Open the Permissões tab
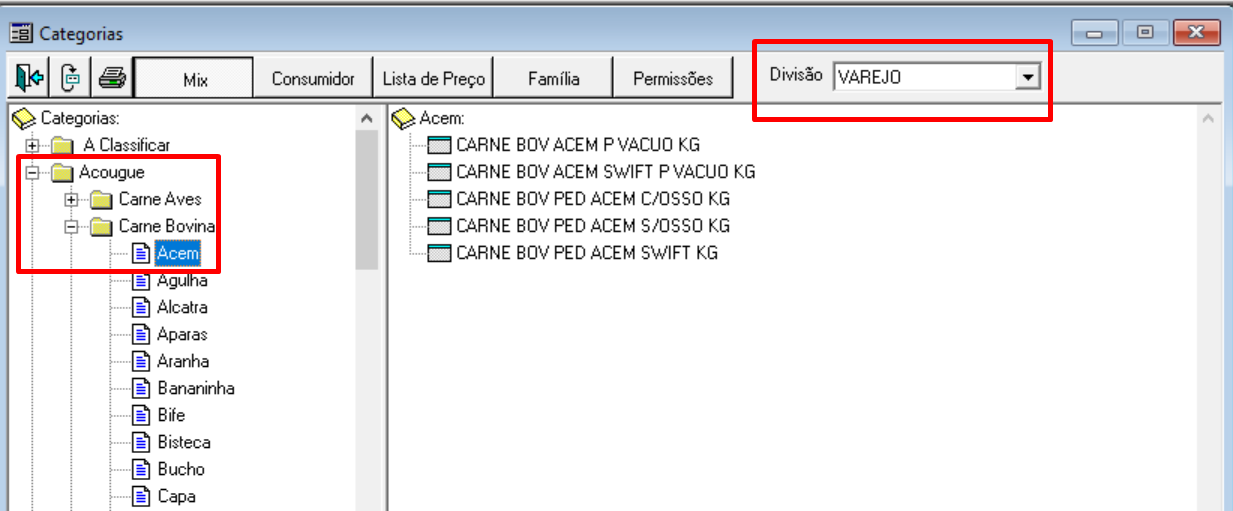Viewport: 1233px width, 511px height. (x=673, y=78)
